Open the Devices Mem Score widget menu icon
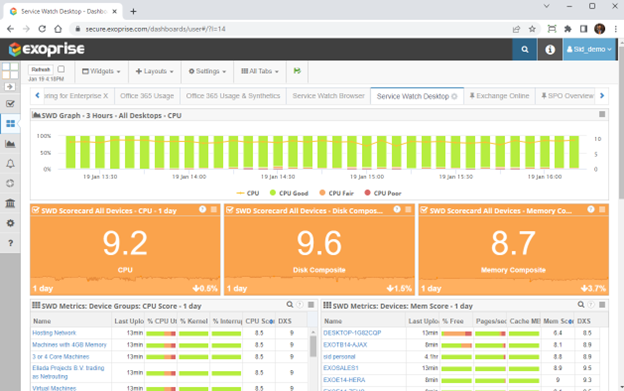 coord(602,305)
